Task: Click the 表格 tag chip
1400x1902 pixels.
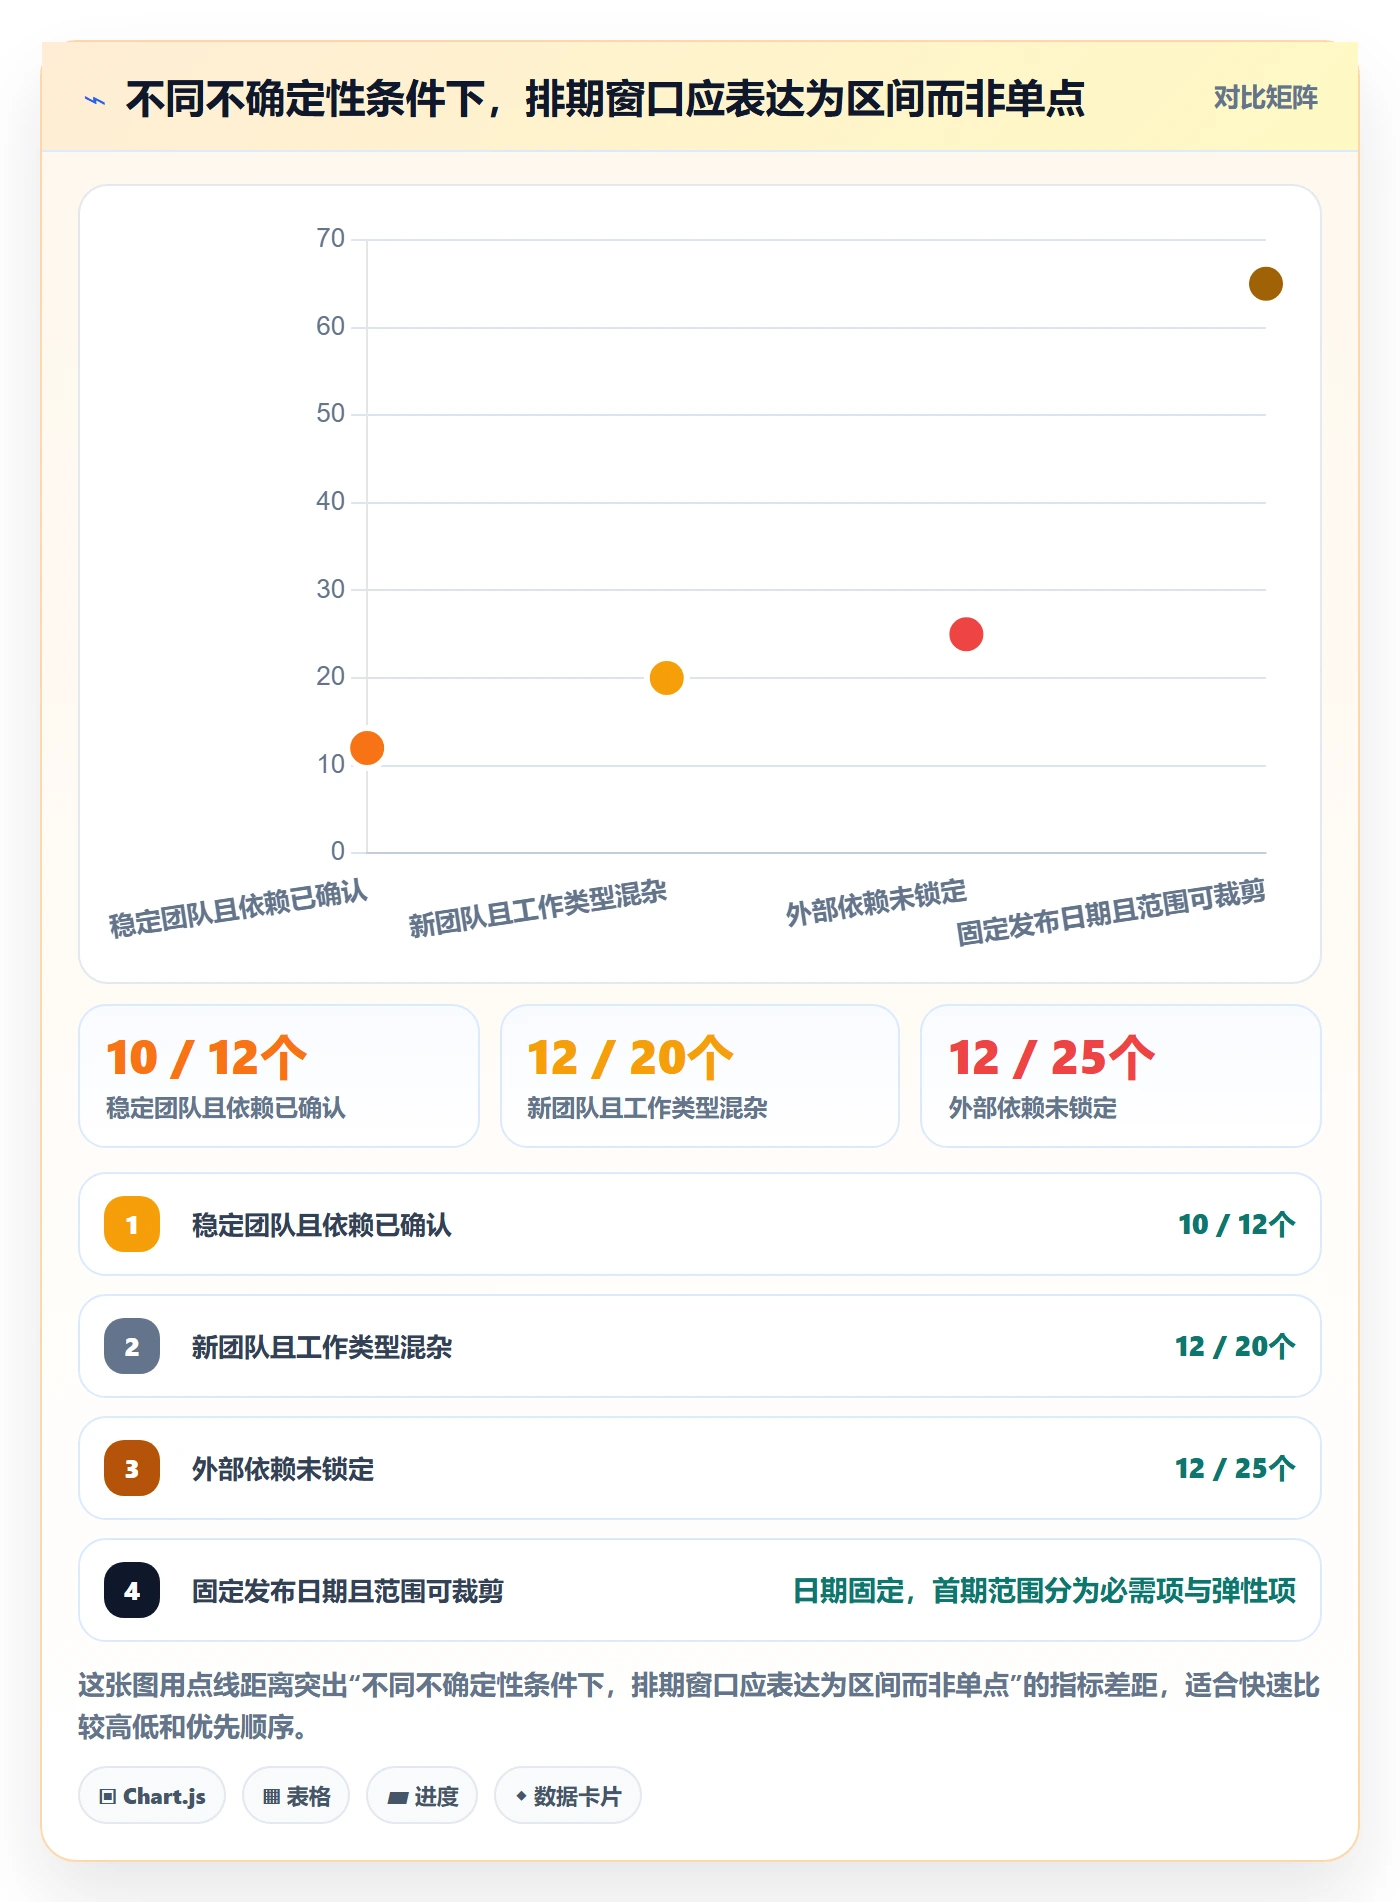Action: pyautogui.click(x=296, y=1796)
